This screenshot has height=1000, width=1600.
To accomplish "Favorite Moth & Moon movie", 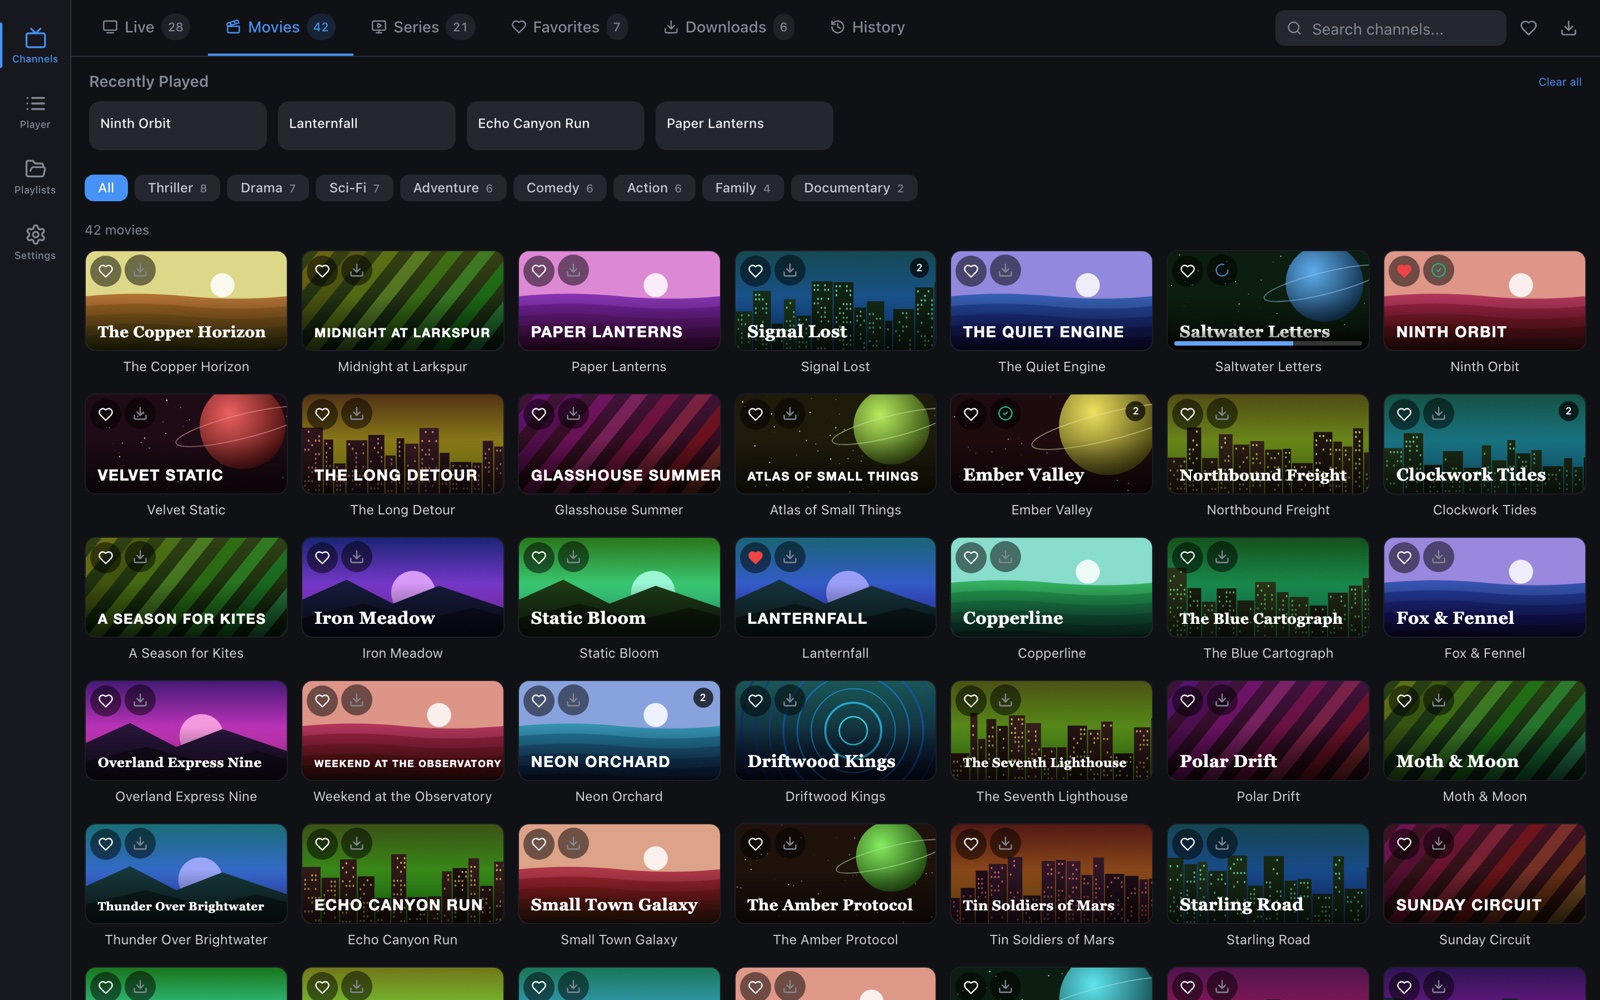I will coord(1404,700).
